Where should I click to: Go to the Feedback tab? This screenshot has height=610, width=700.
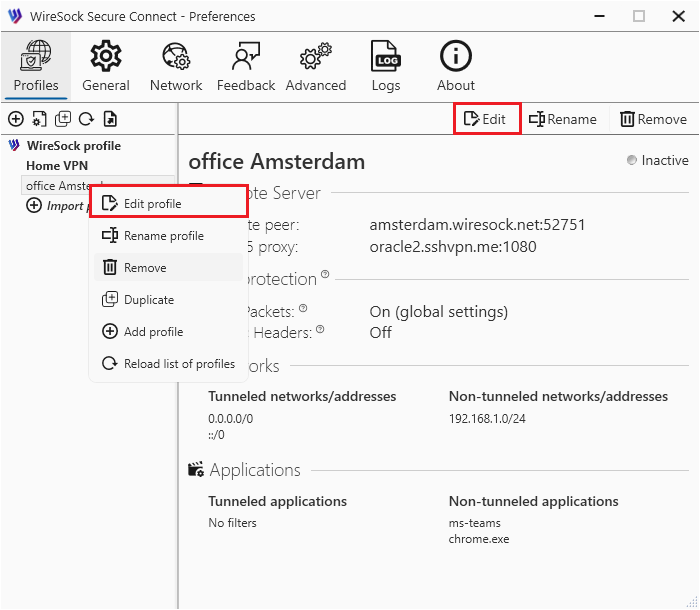coord(246,66)
